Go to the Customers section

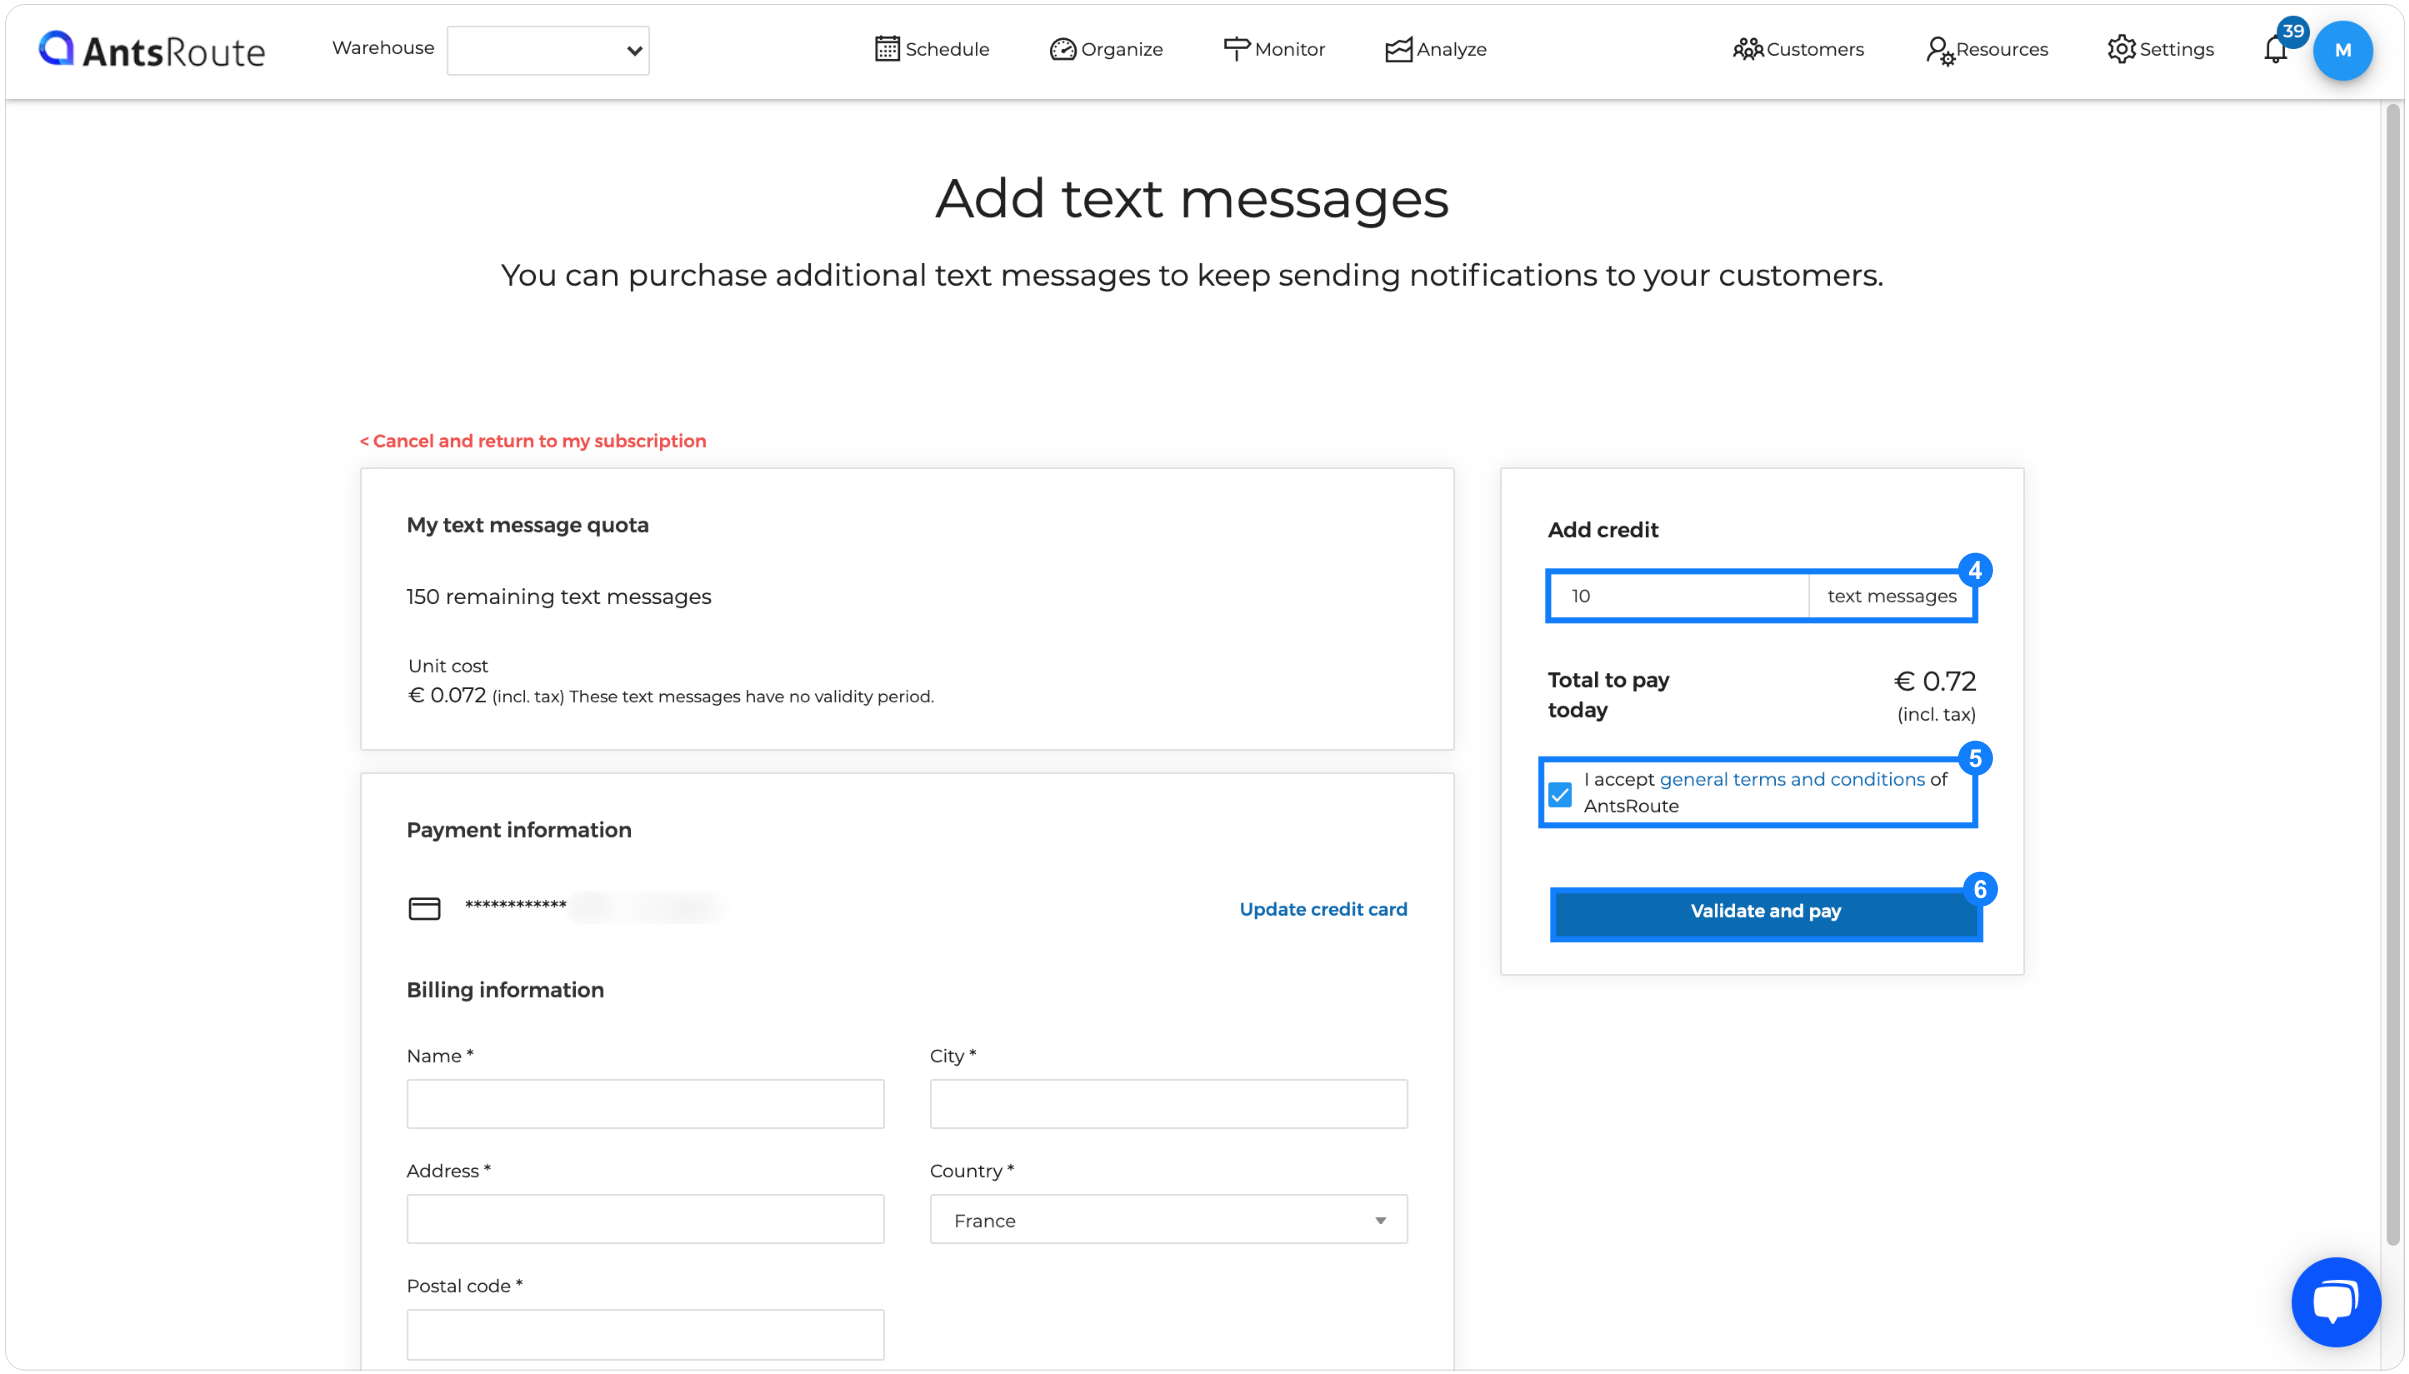(x=1798, y=49)
